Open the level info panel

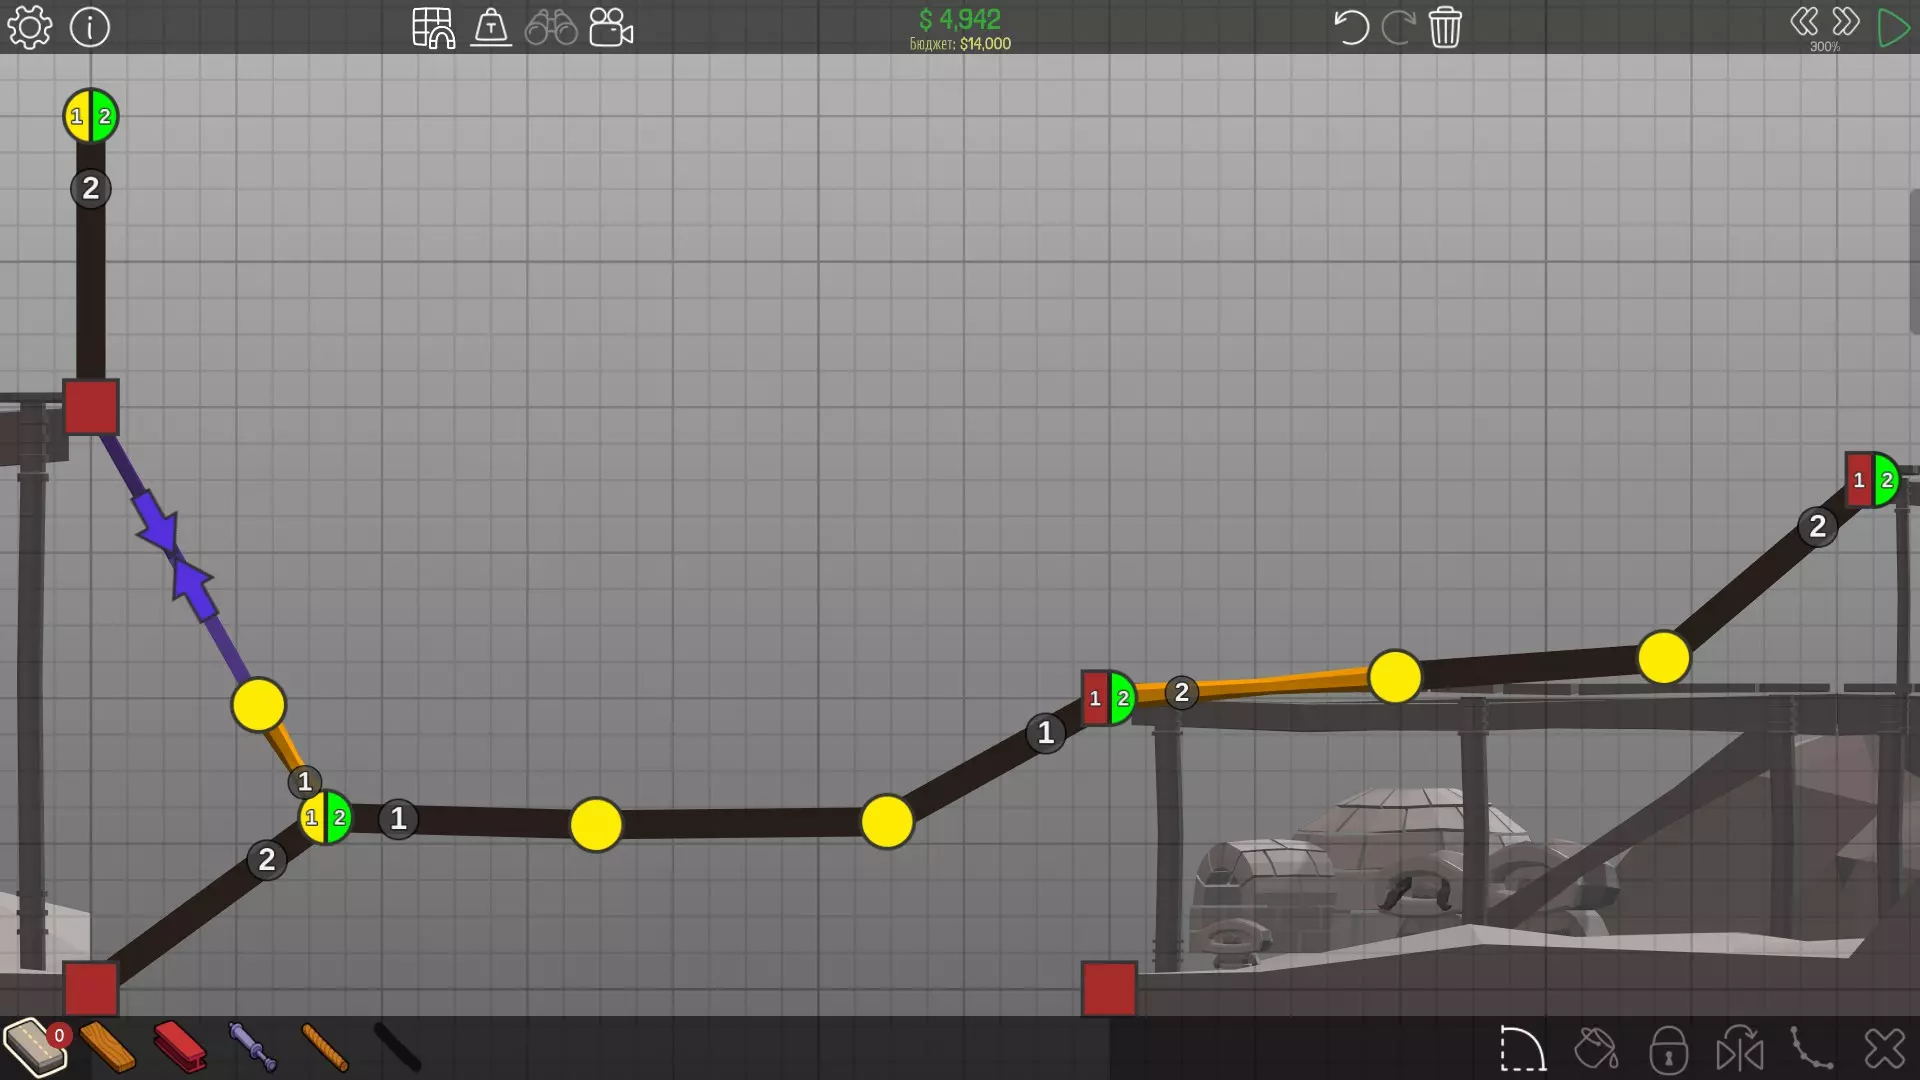coord(90,27)
